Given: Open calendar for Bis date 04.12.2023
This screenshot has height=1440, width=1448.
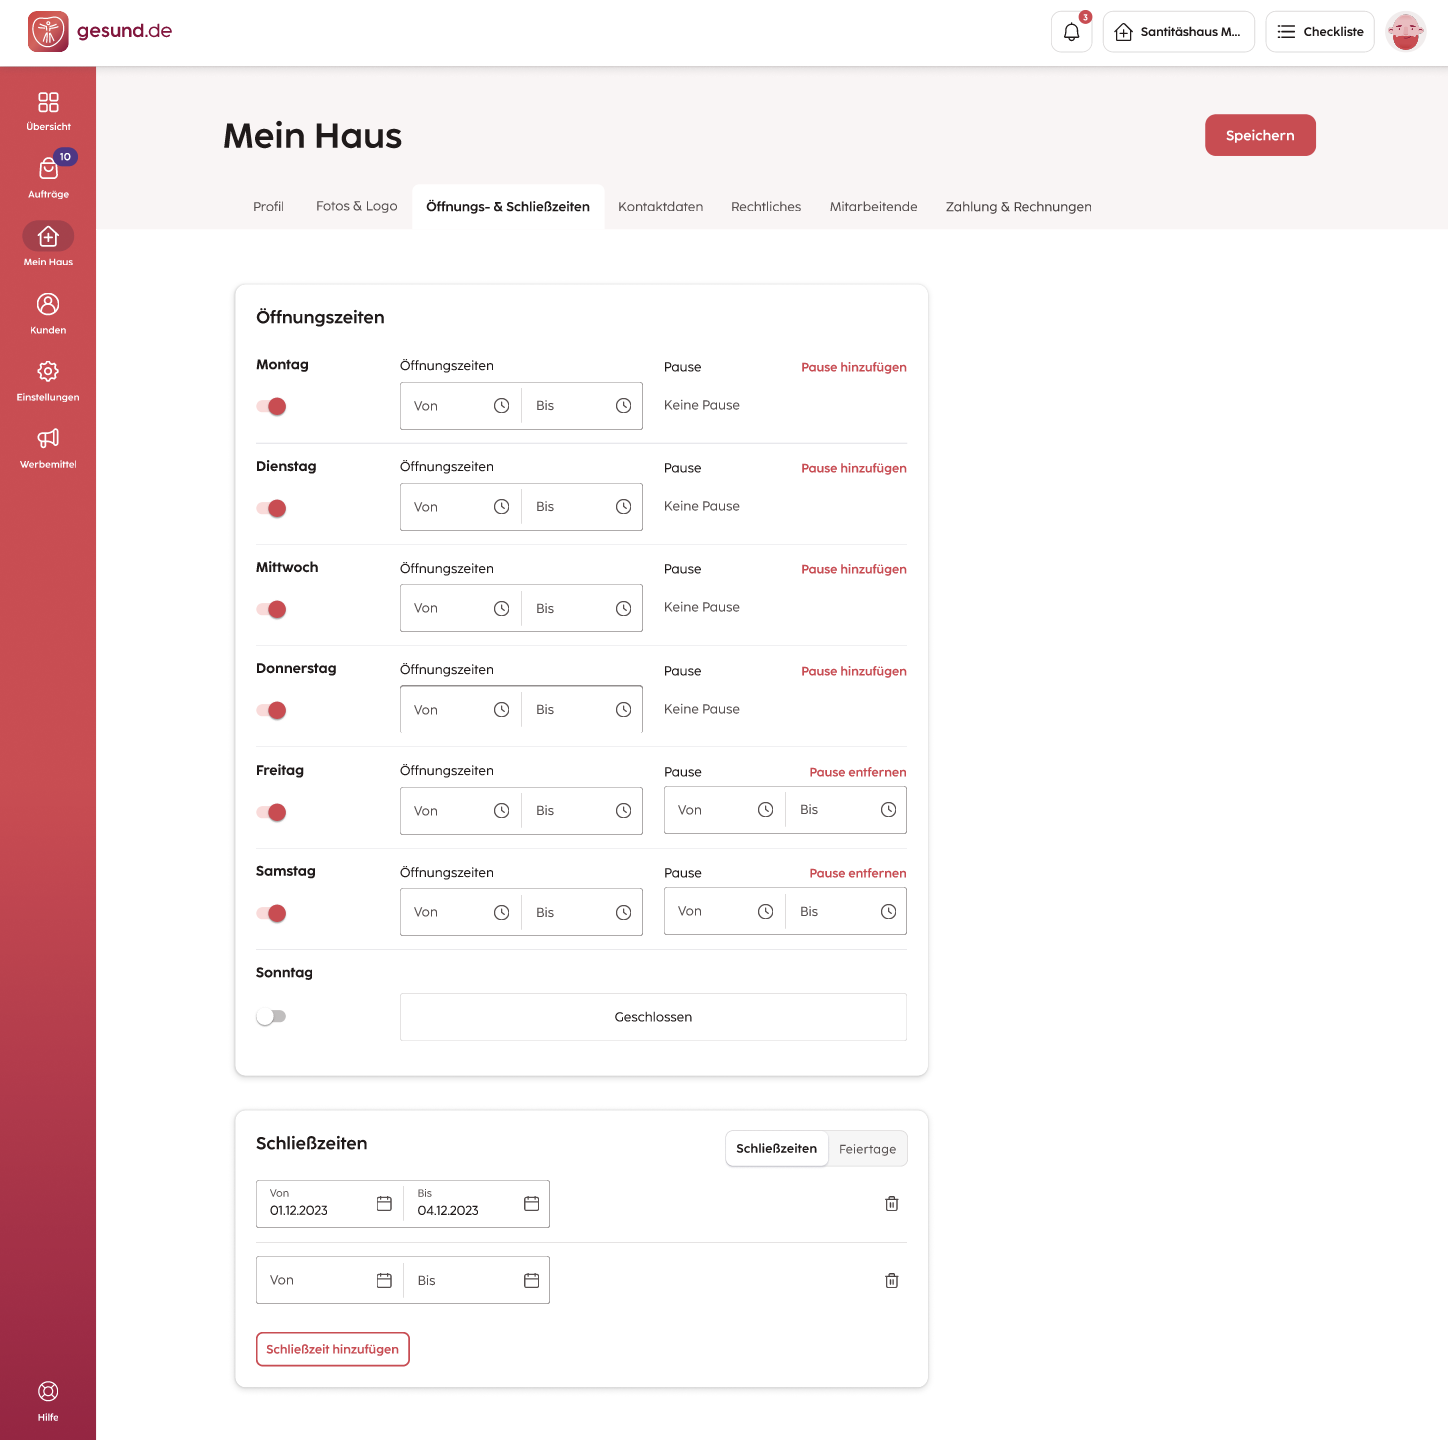Looking at the screenshot, I should click(531, 1204).
